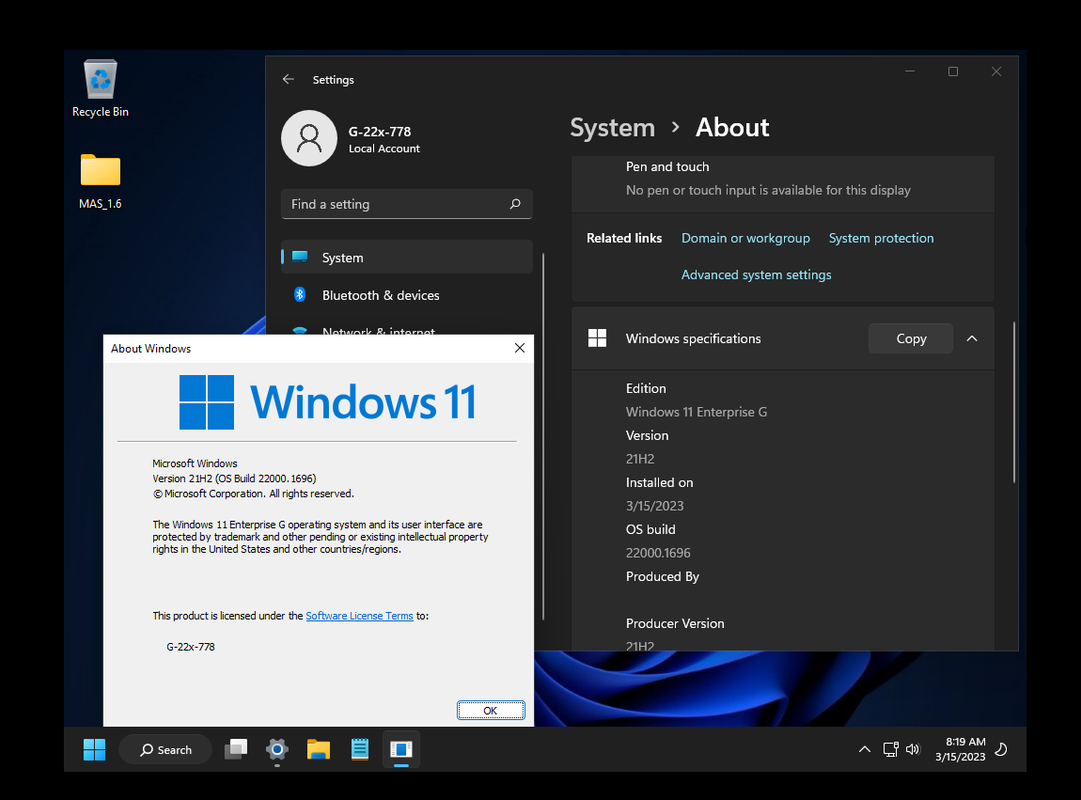Image resolution: width=1081 pixels, height=800 pixels.
Task: Click the user profile avatar in Settings
Action: 309,138
